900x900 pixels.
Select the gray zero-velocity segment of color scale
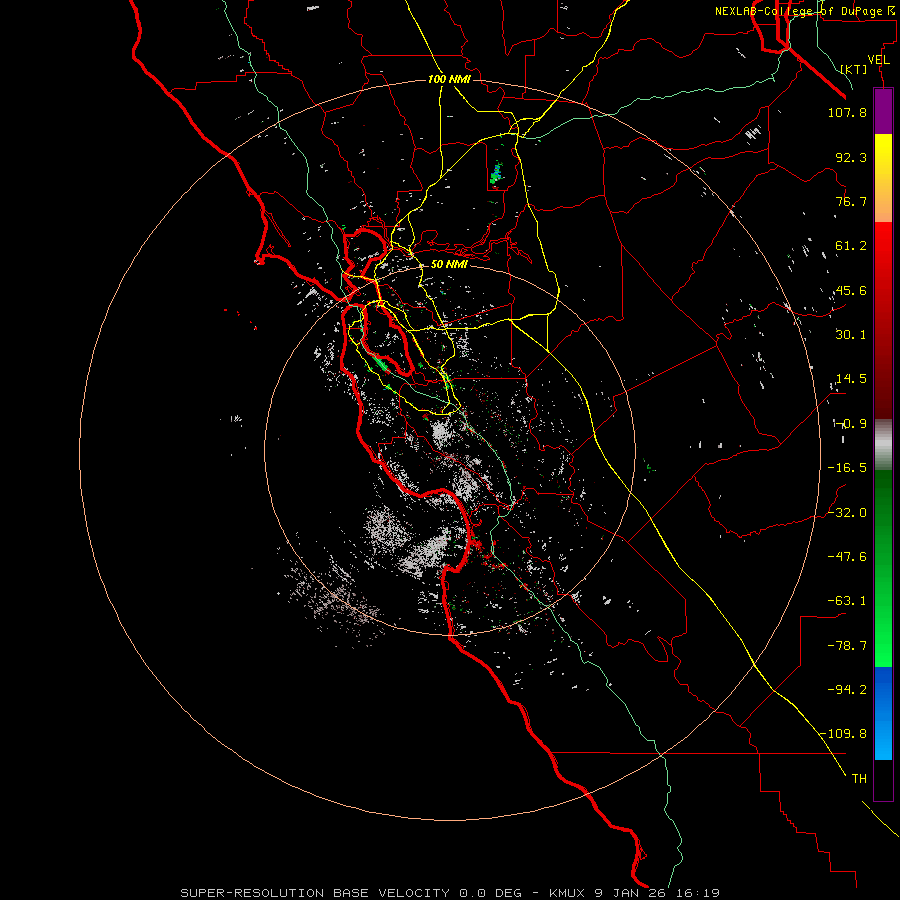tap(883, 445)
